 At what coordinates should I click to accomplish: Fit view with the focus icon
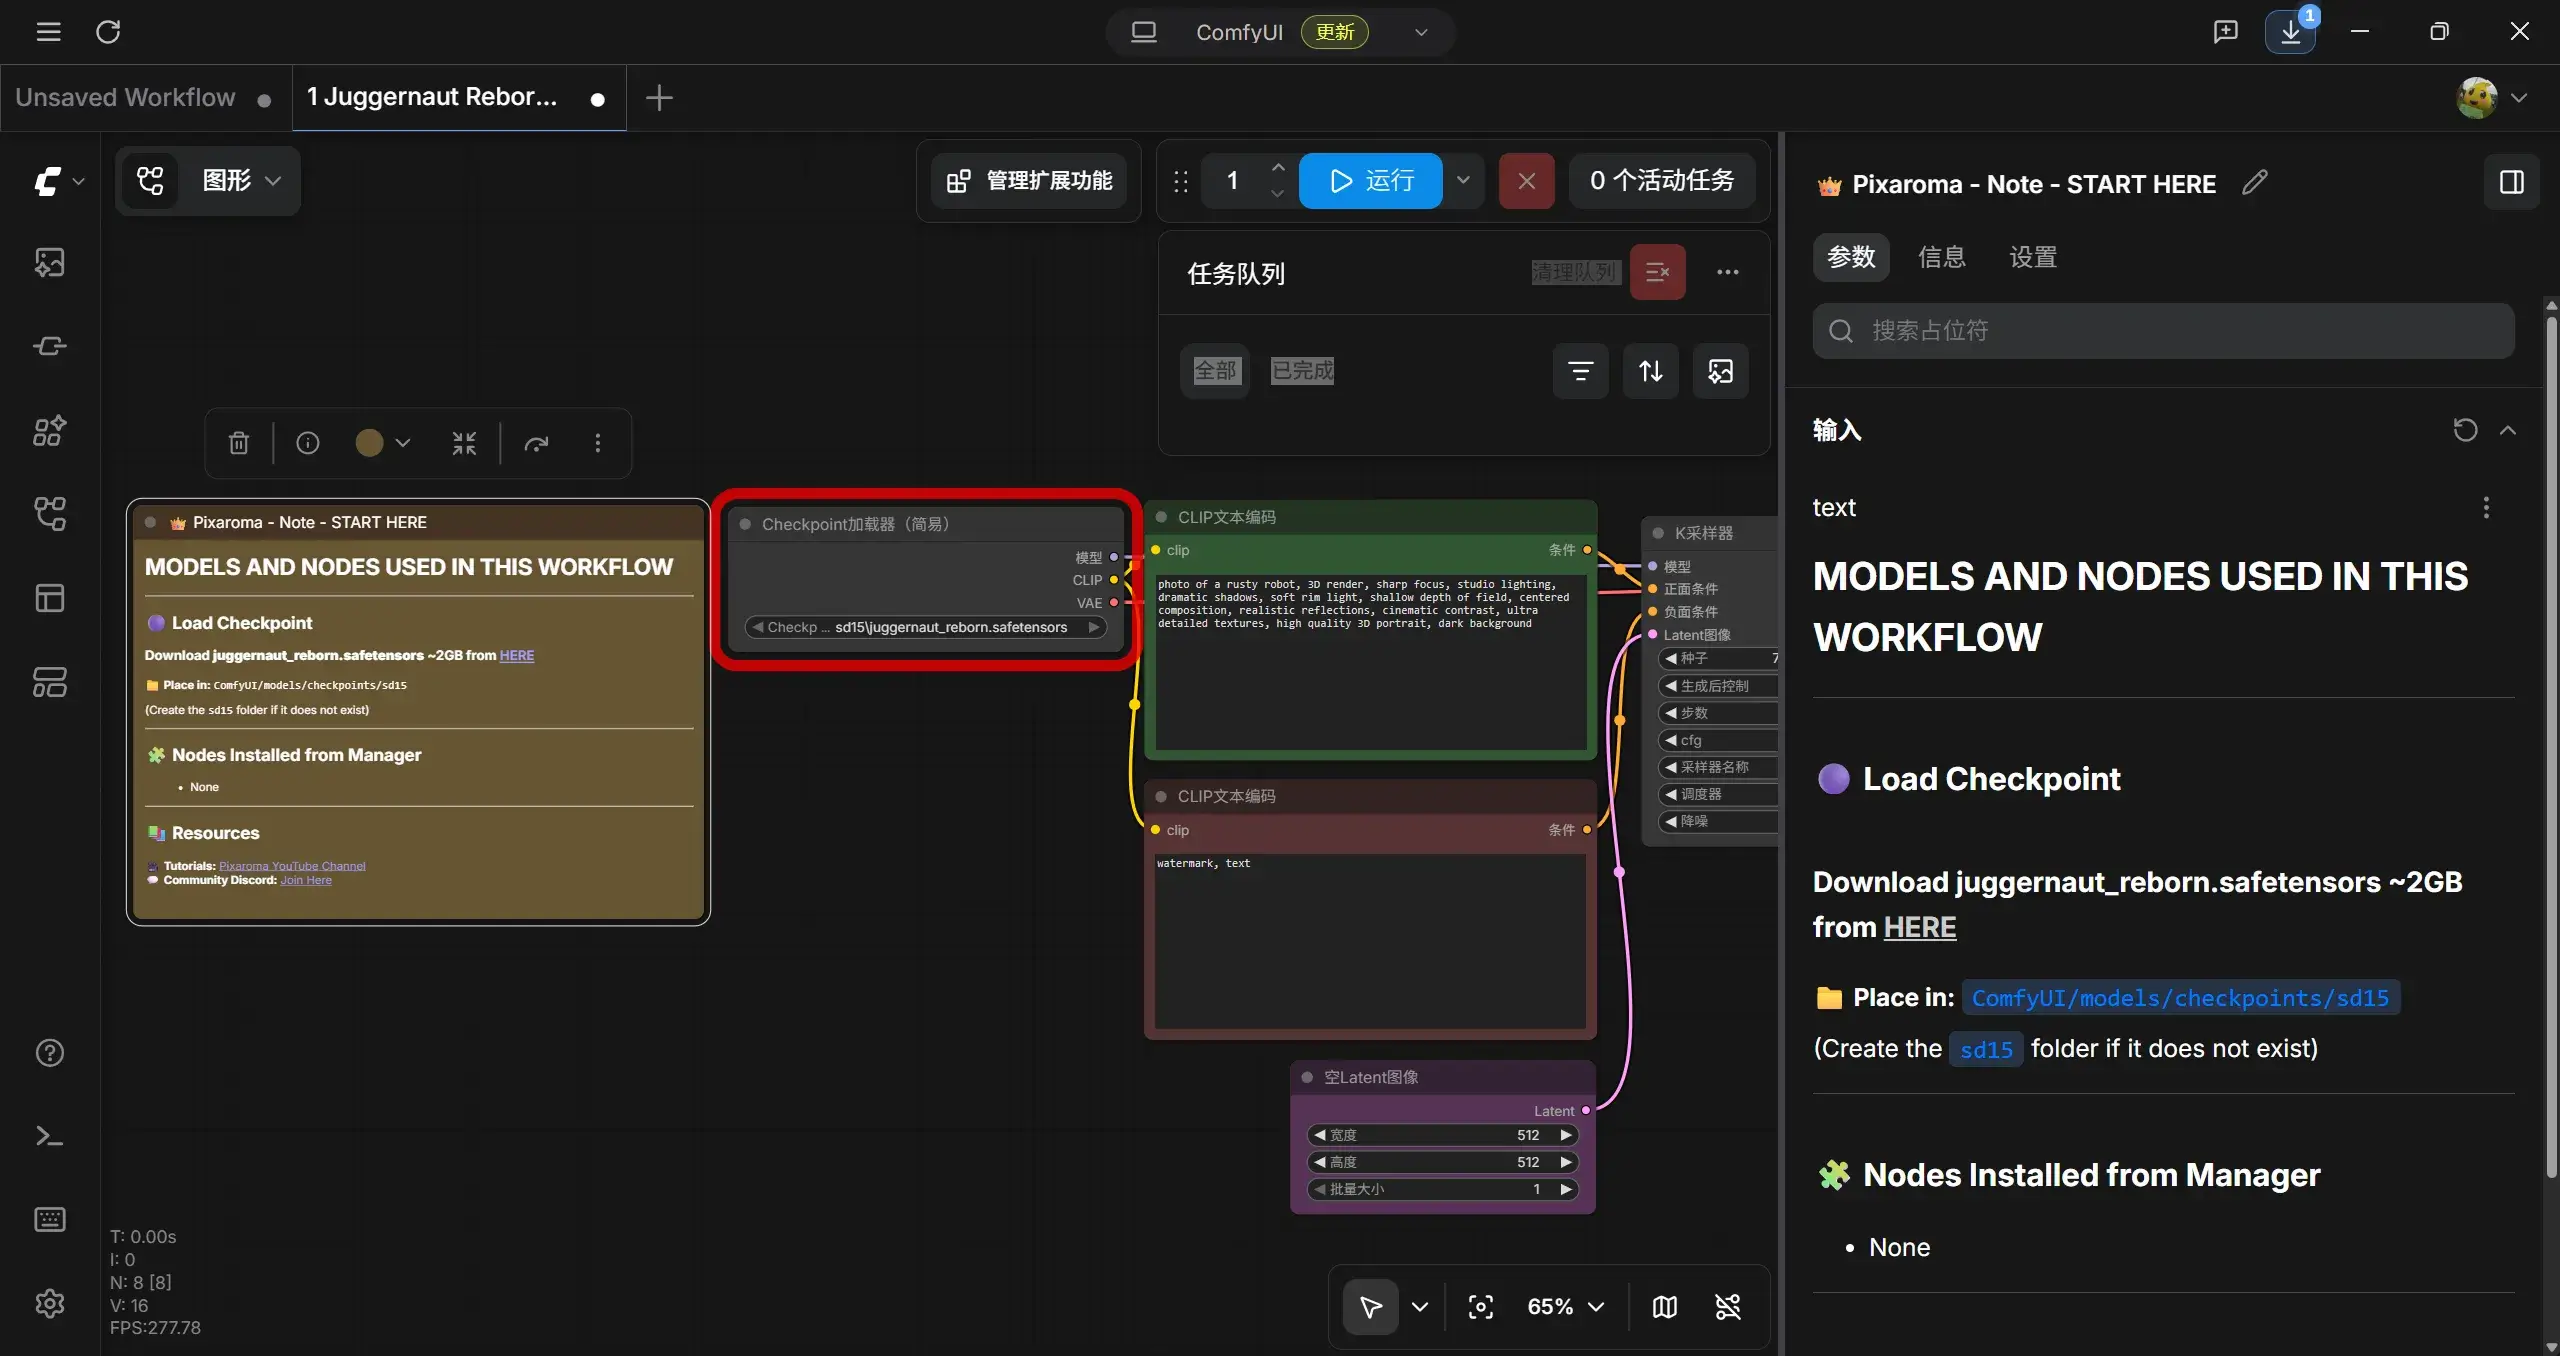point(1481,1307)
